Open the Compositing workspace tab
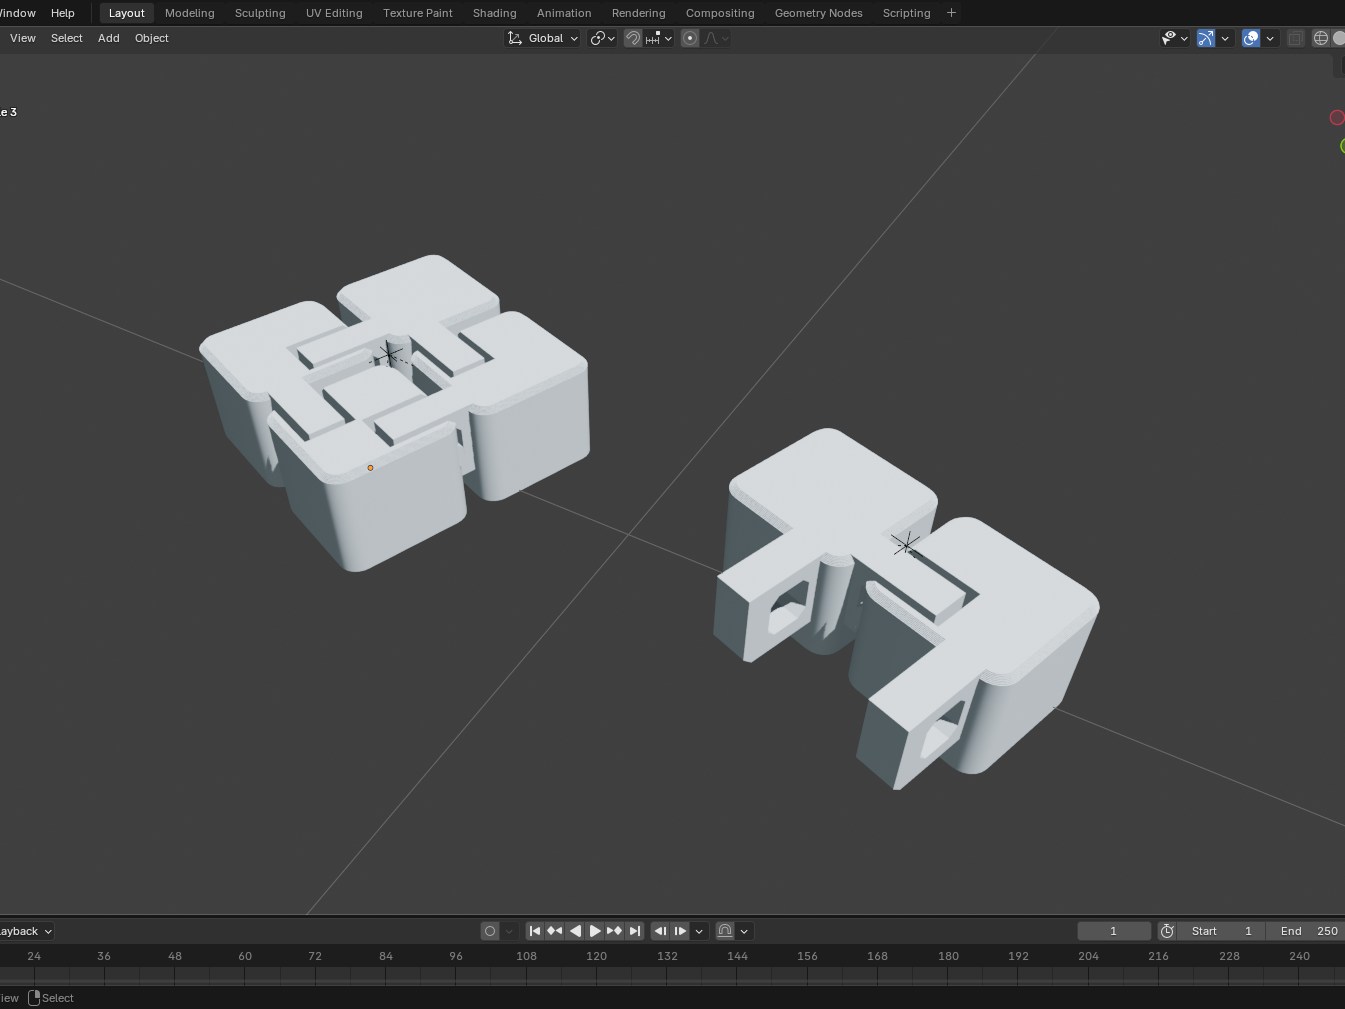Viewport: 1345px width, 1009px height. (720, 13)
